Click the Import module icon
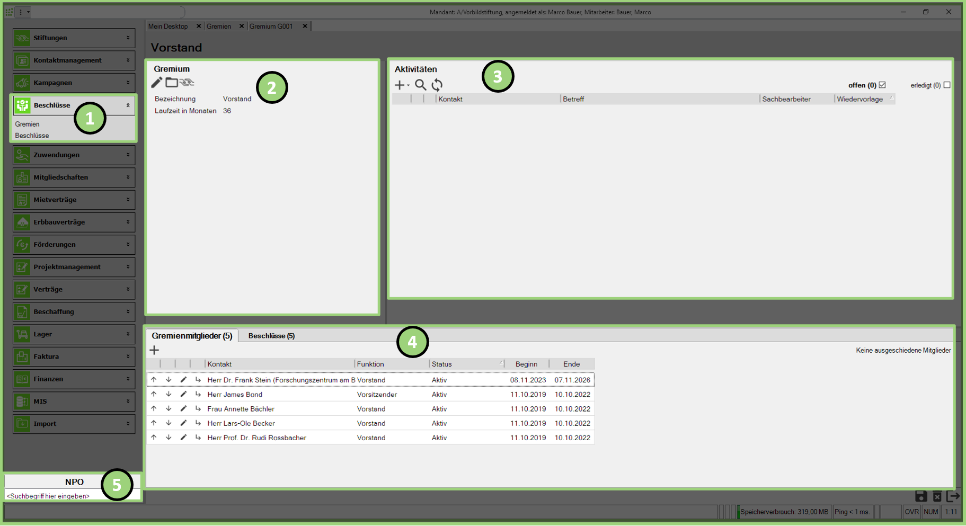The height and width of the screenshot is (526, 966). click(22, 424)
